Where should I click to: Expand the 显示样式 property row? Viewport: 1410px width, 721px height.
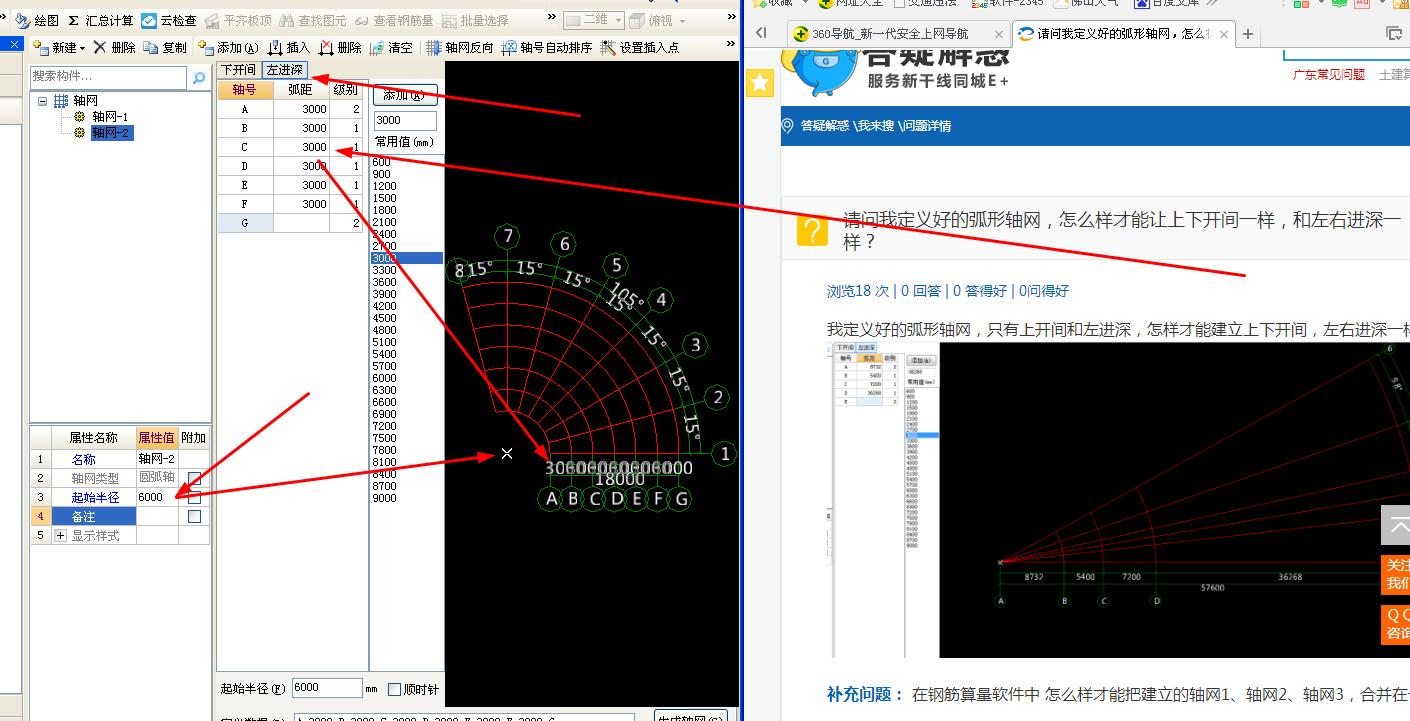pyautogui.click(x=61, y=536)
